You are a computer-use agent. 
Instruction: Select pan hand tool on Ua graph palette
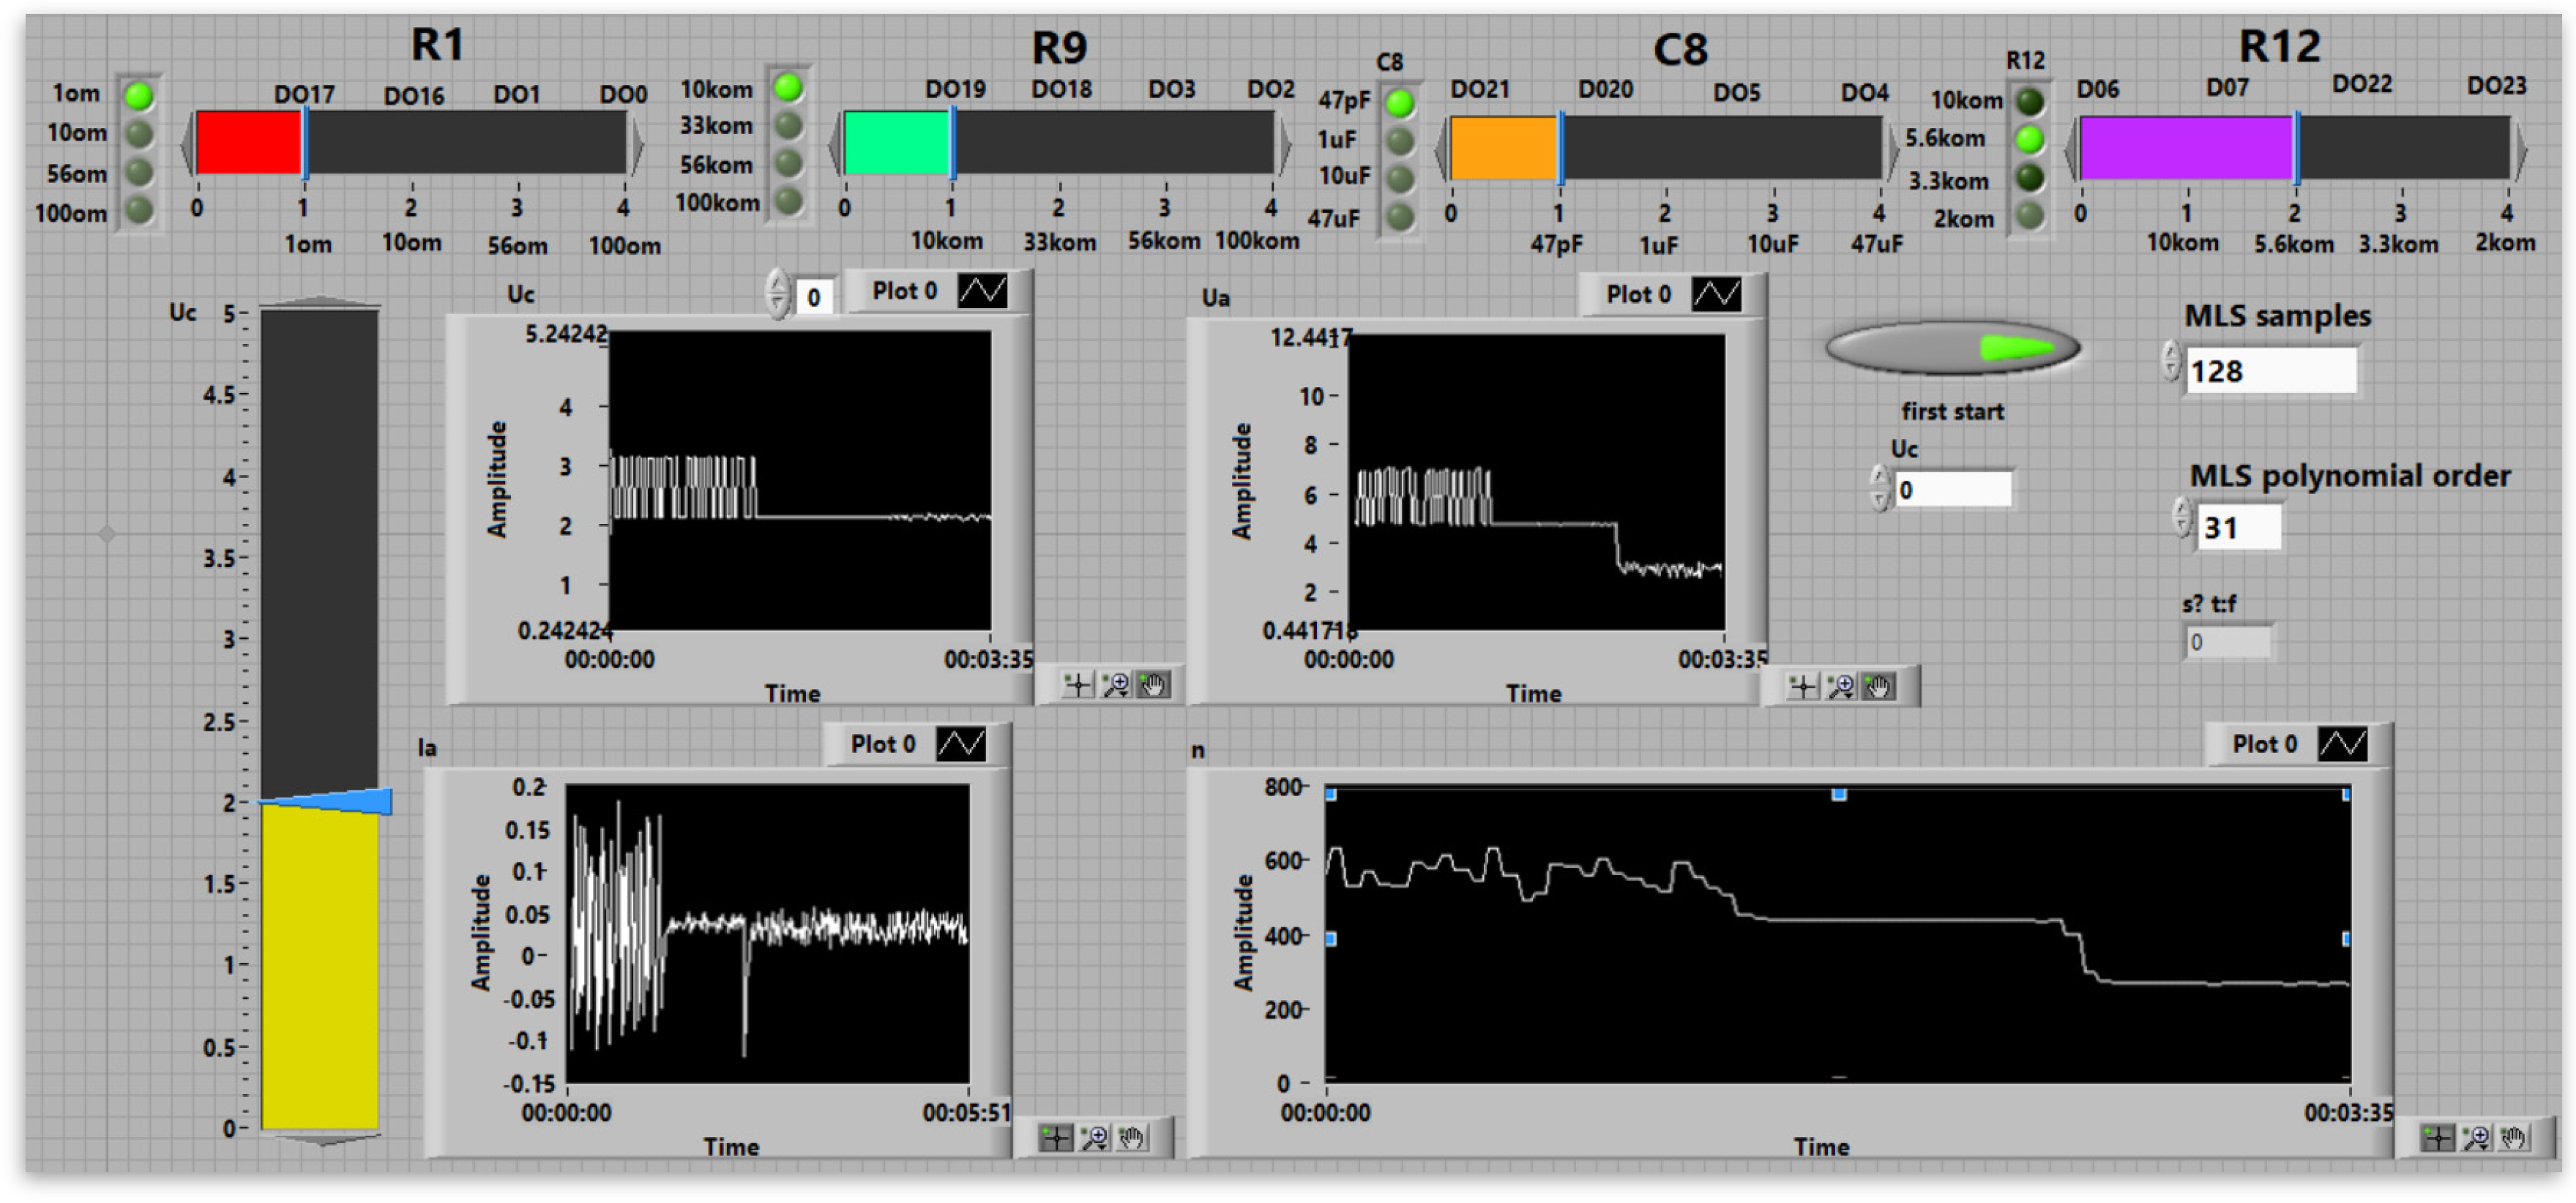[x=1878, y=686]
